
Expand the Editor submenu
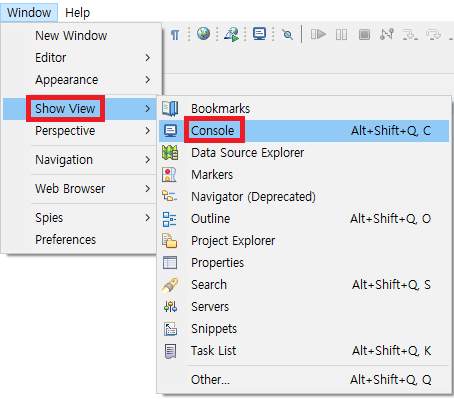[x=80, y=58]
